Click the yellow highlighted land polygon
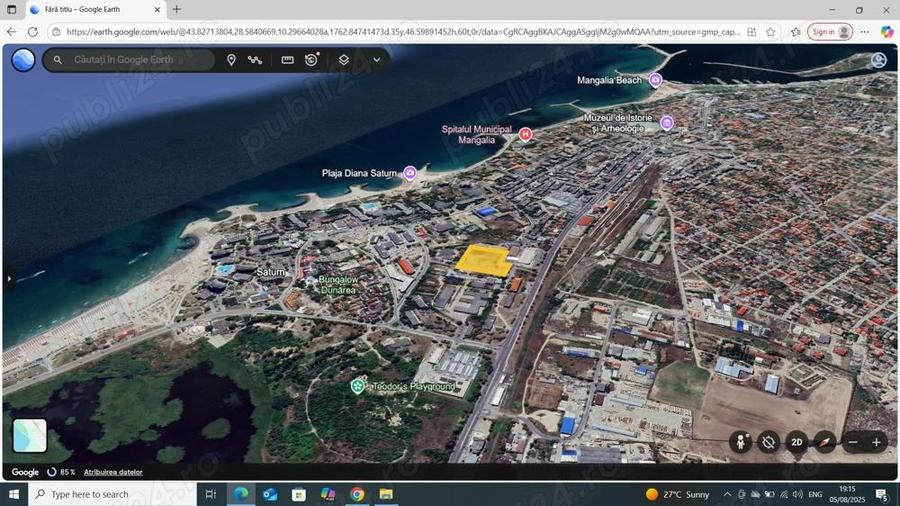Image resolution: width=900 pixels, height=506 pixels. click(x=484, y=261)
